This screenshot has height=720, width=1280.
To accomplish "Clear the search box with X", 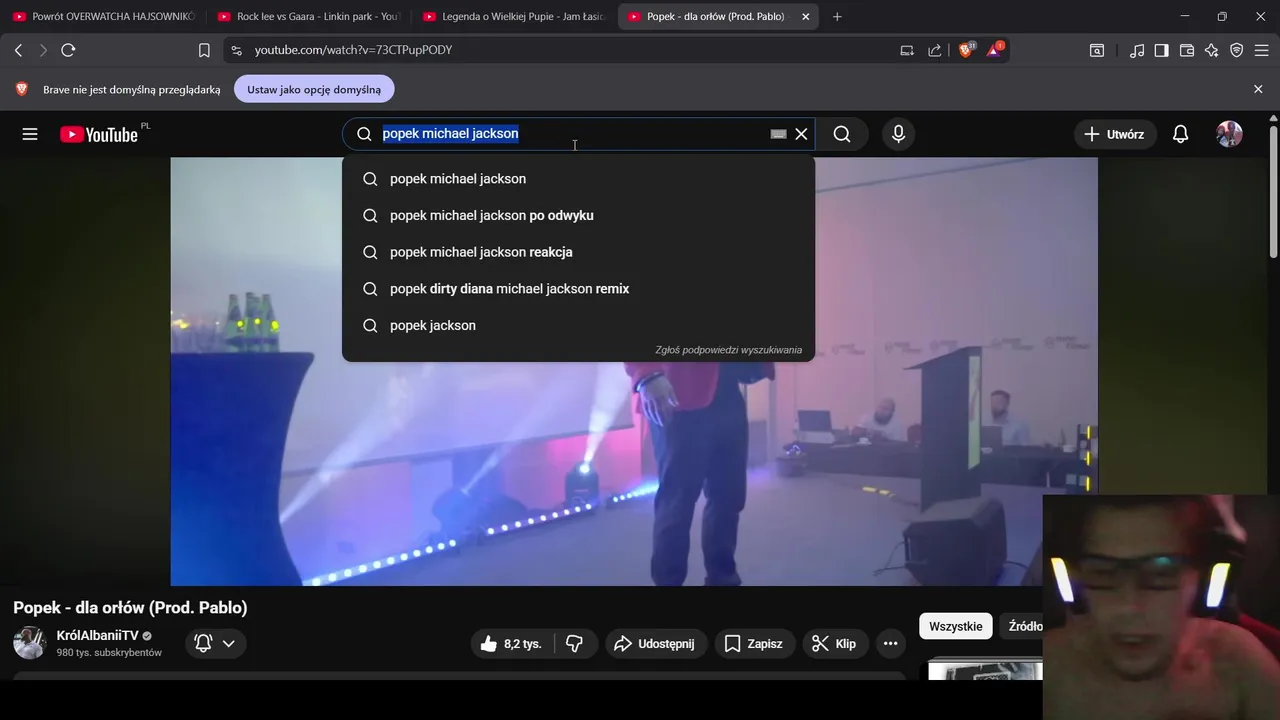I will [x=801, y=134].
